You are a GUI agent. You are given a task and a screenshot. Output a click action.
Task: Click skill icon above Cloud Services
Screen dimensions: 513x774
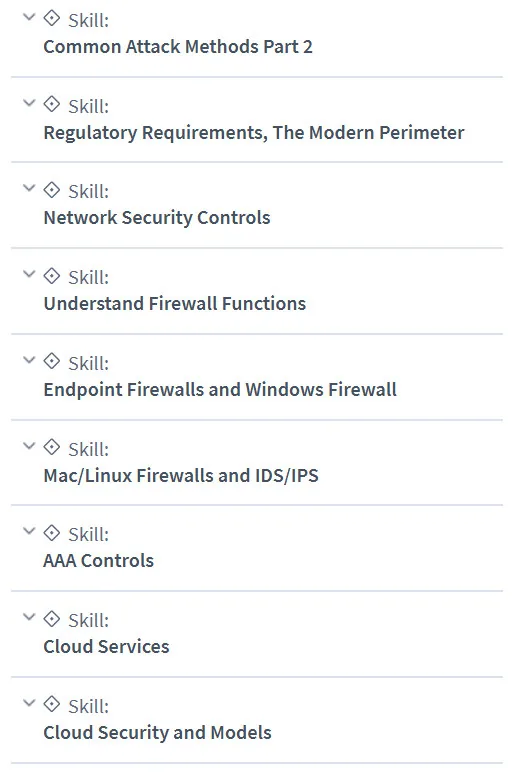51,619
